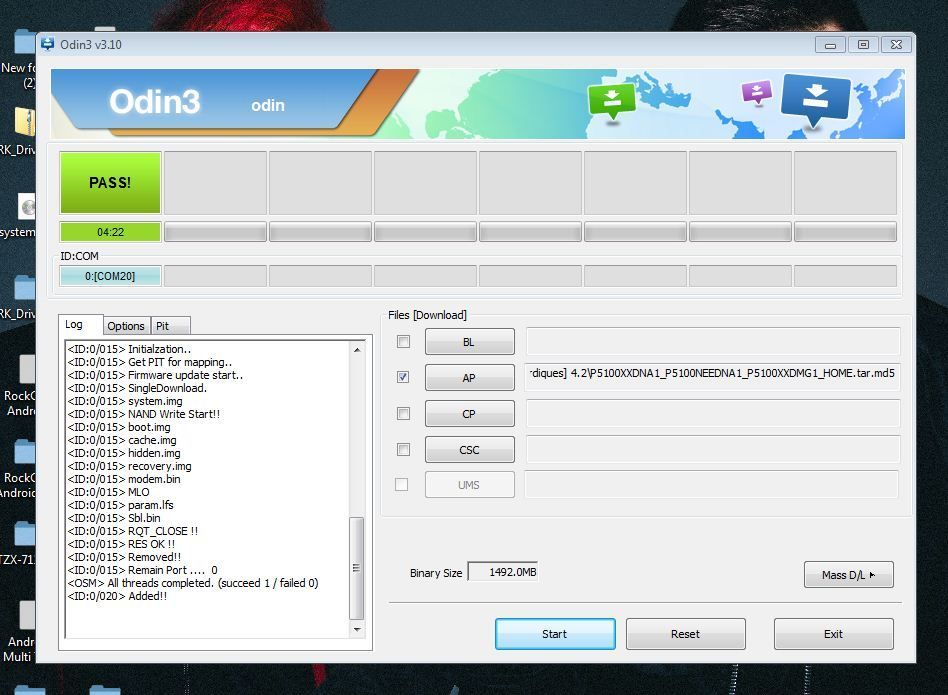The height and width of the screenshot is (695, 948).
Task: Click log scrollbar down arrow
Action: point(357,630)
